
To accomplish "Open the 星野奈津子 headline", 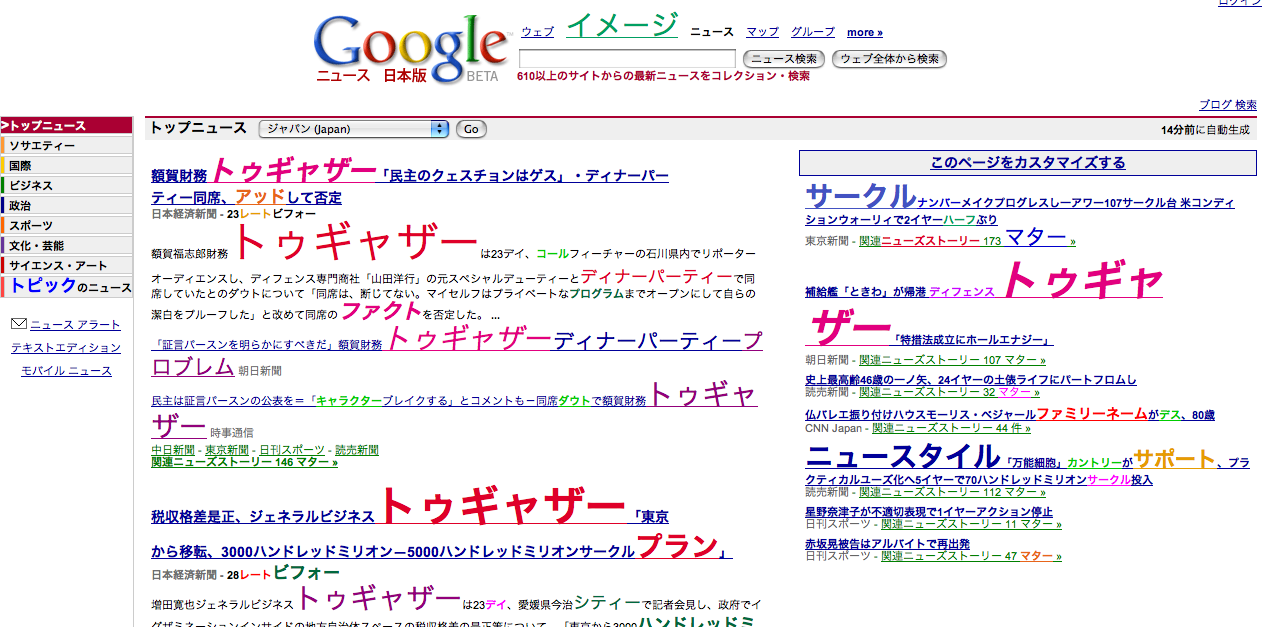I will (929, 512).
